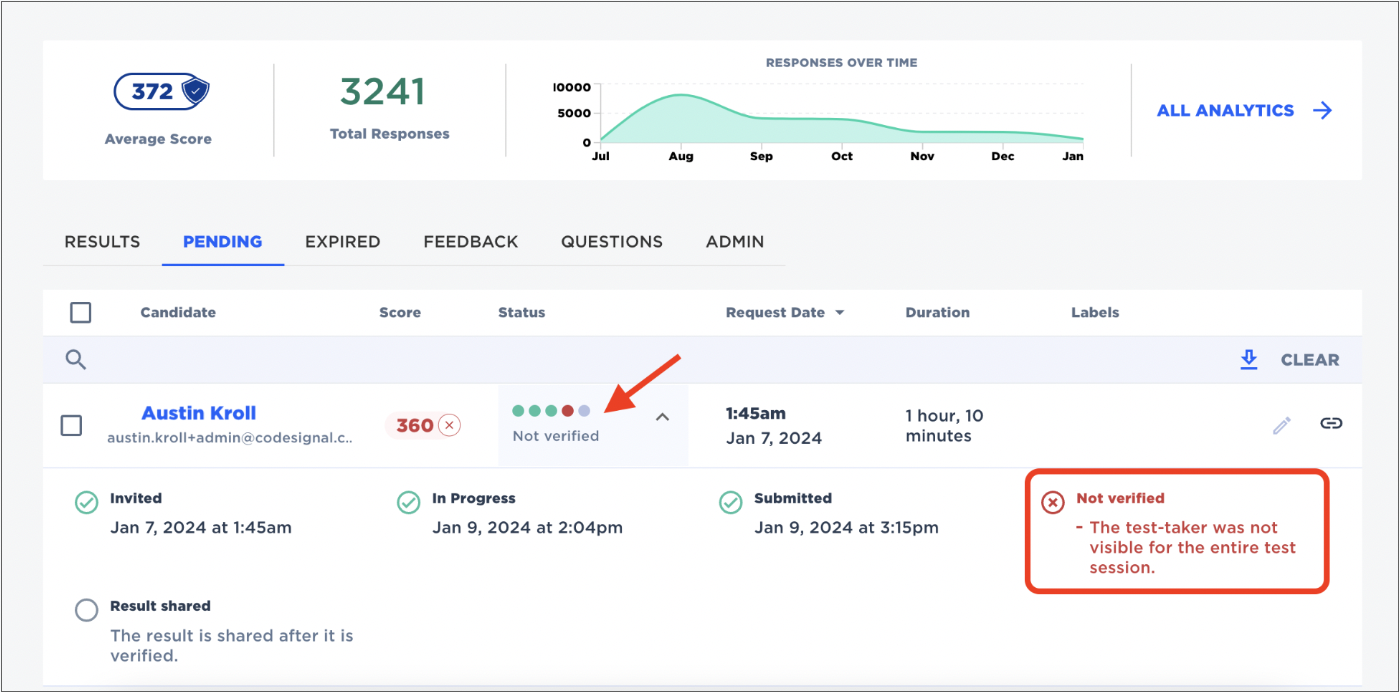The height and width of the screenshot is (692, 1400).
Task: Click the email austin.kroll+admin@codesignal
Action: [x=230, y=438]
